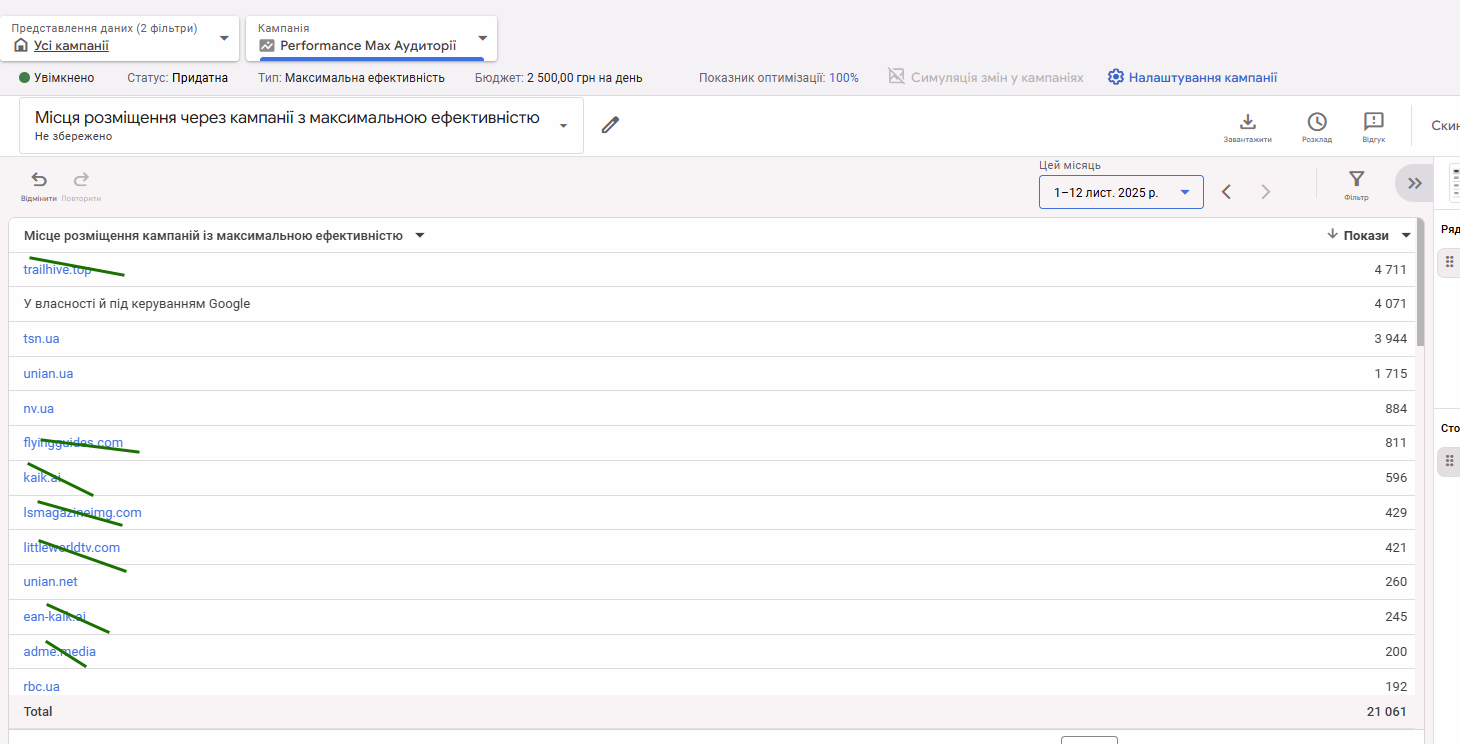Click the Повторити redo arrow
Image resolution: width=1460 pixels, height=744 pixels.
pyautogui.click(x=81, y=180)
